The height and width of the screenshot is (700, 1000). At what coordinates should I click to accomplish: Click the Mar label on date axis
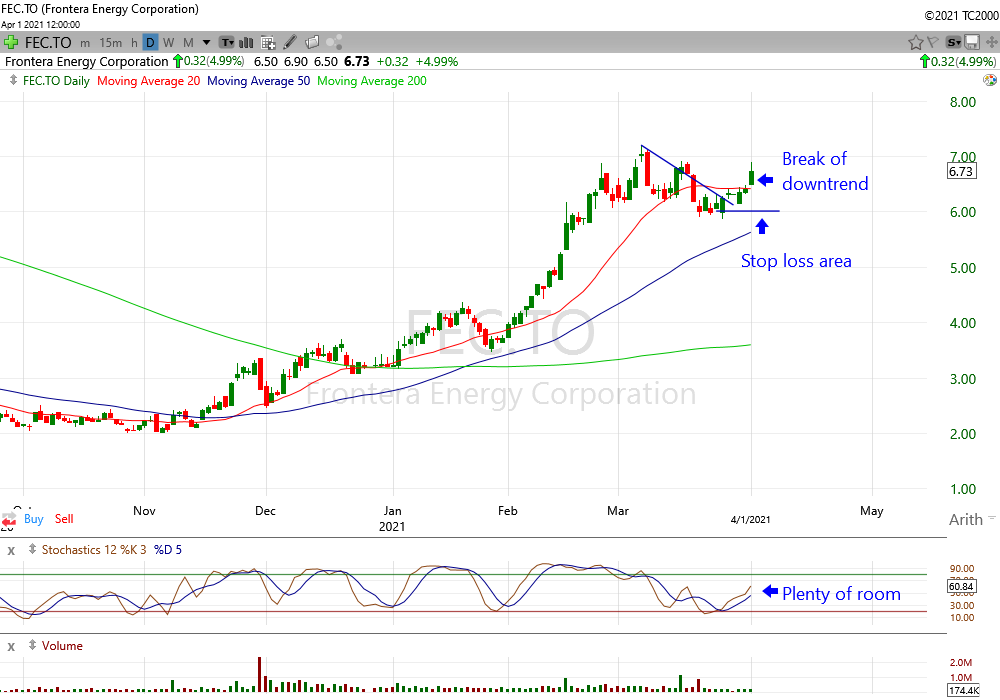coord(618,511)
